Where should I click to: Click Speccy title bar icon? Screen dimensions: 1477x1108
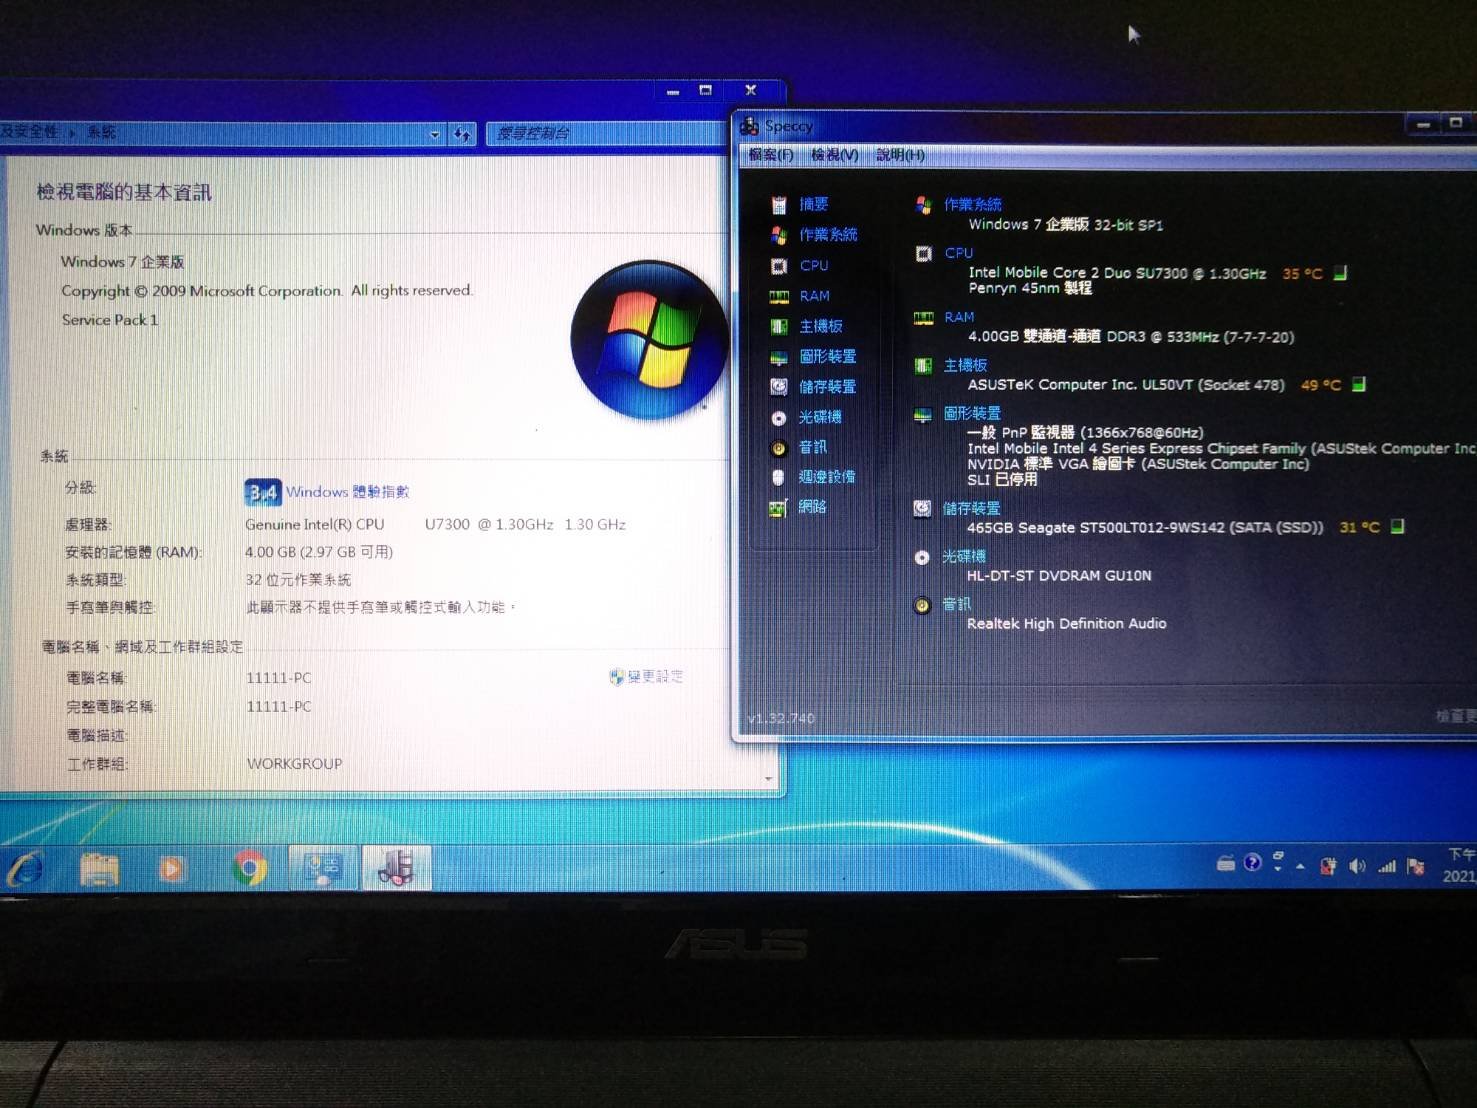749,126
